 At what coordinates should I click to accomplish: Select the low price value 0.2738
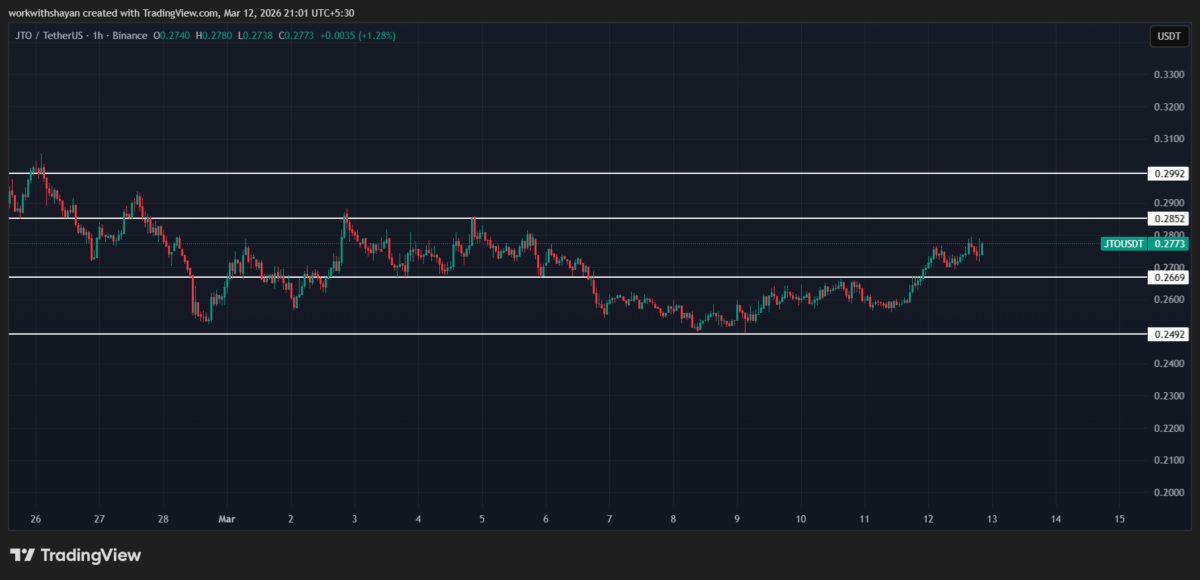coord(256,35)
